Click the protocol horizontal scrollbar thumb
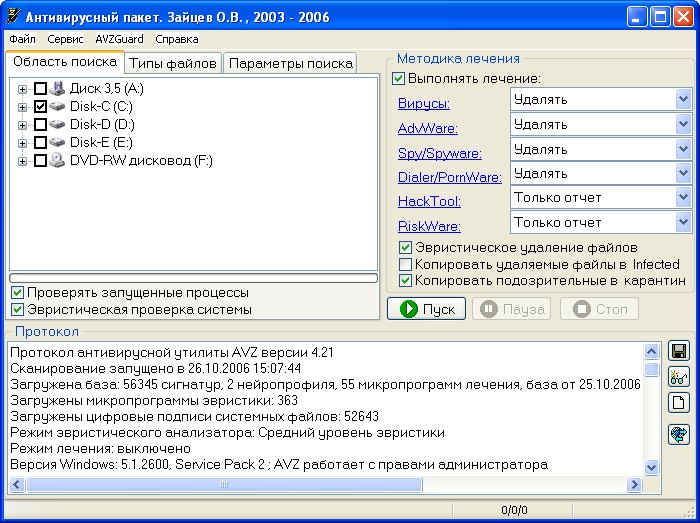 click(224, 484)
